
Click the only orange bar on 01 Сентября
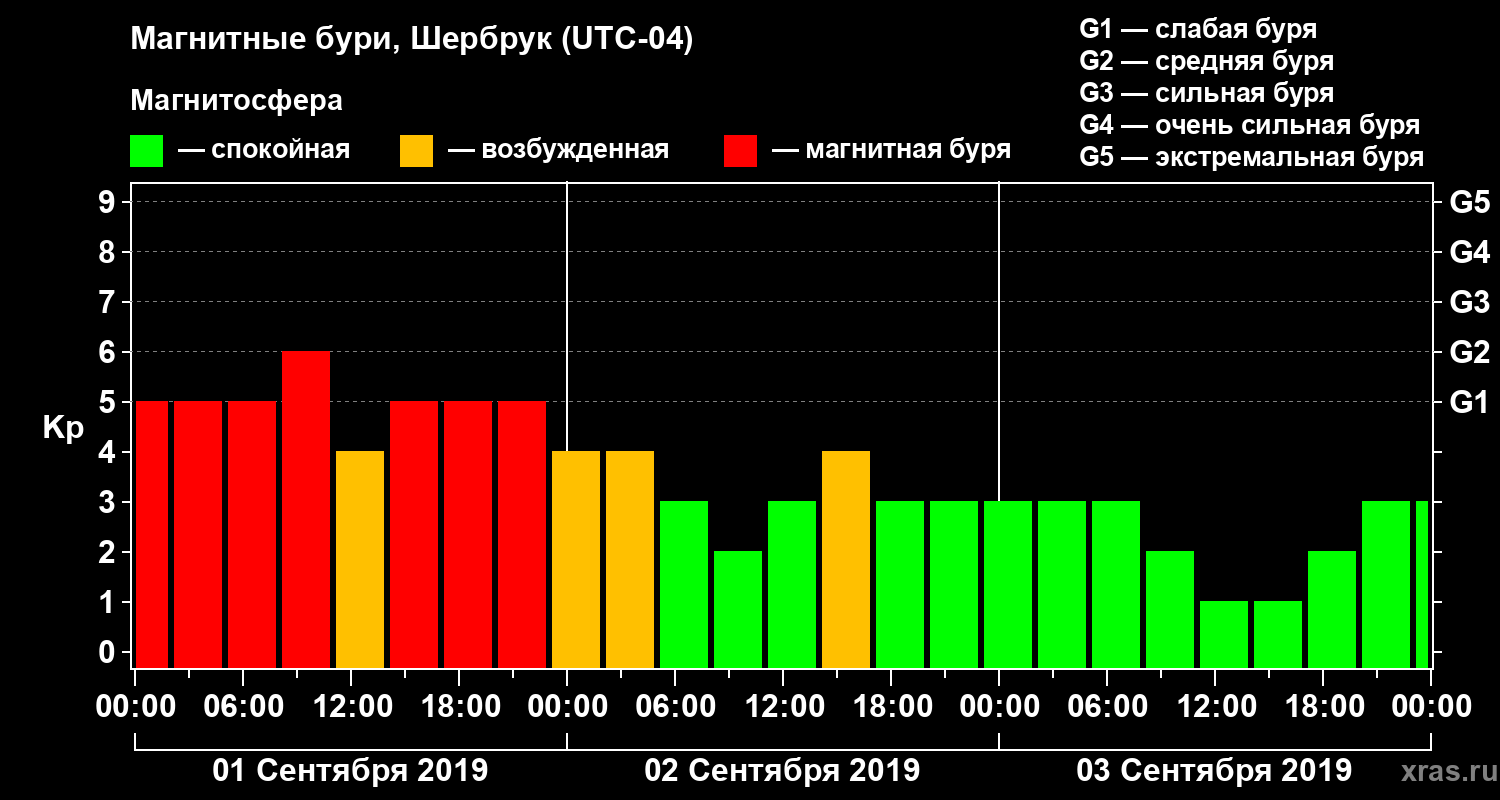coord(360,559)
